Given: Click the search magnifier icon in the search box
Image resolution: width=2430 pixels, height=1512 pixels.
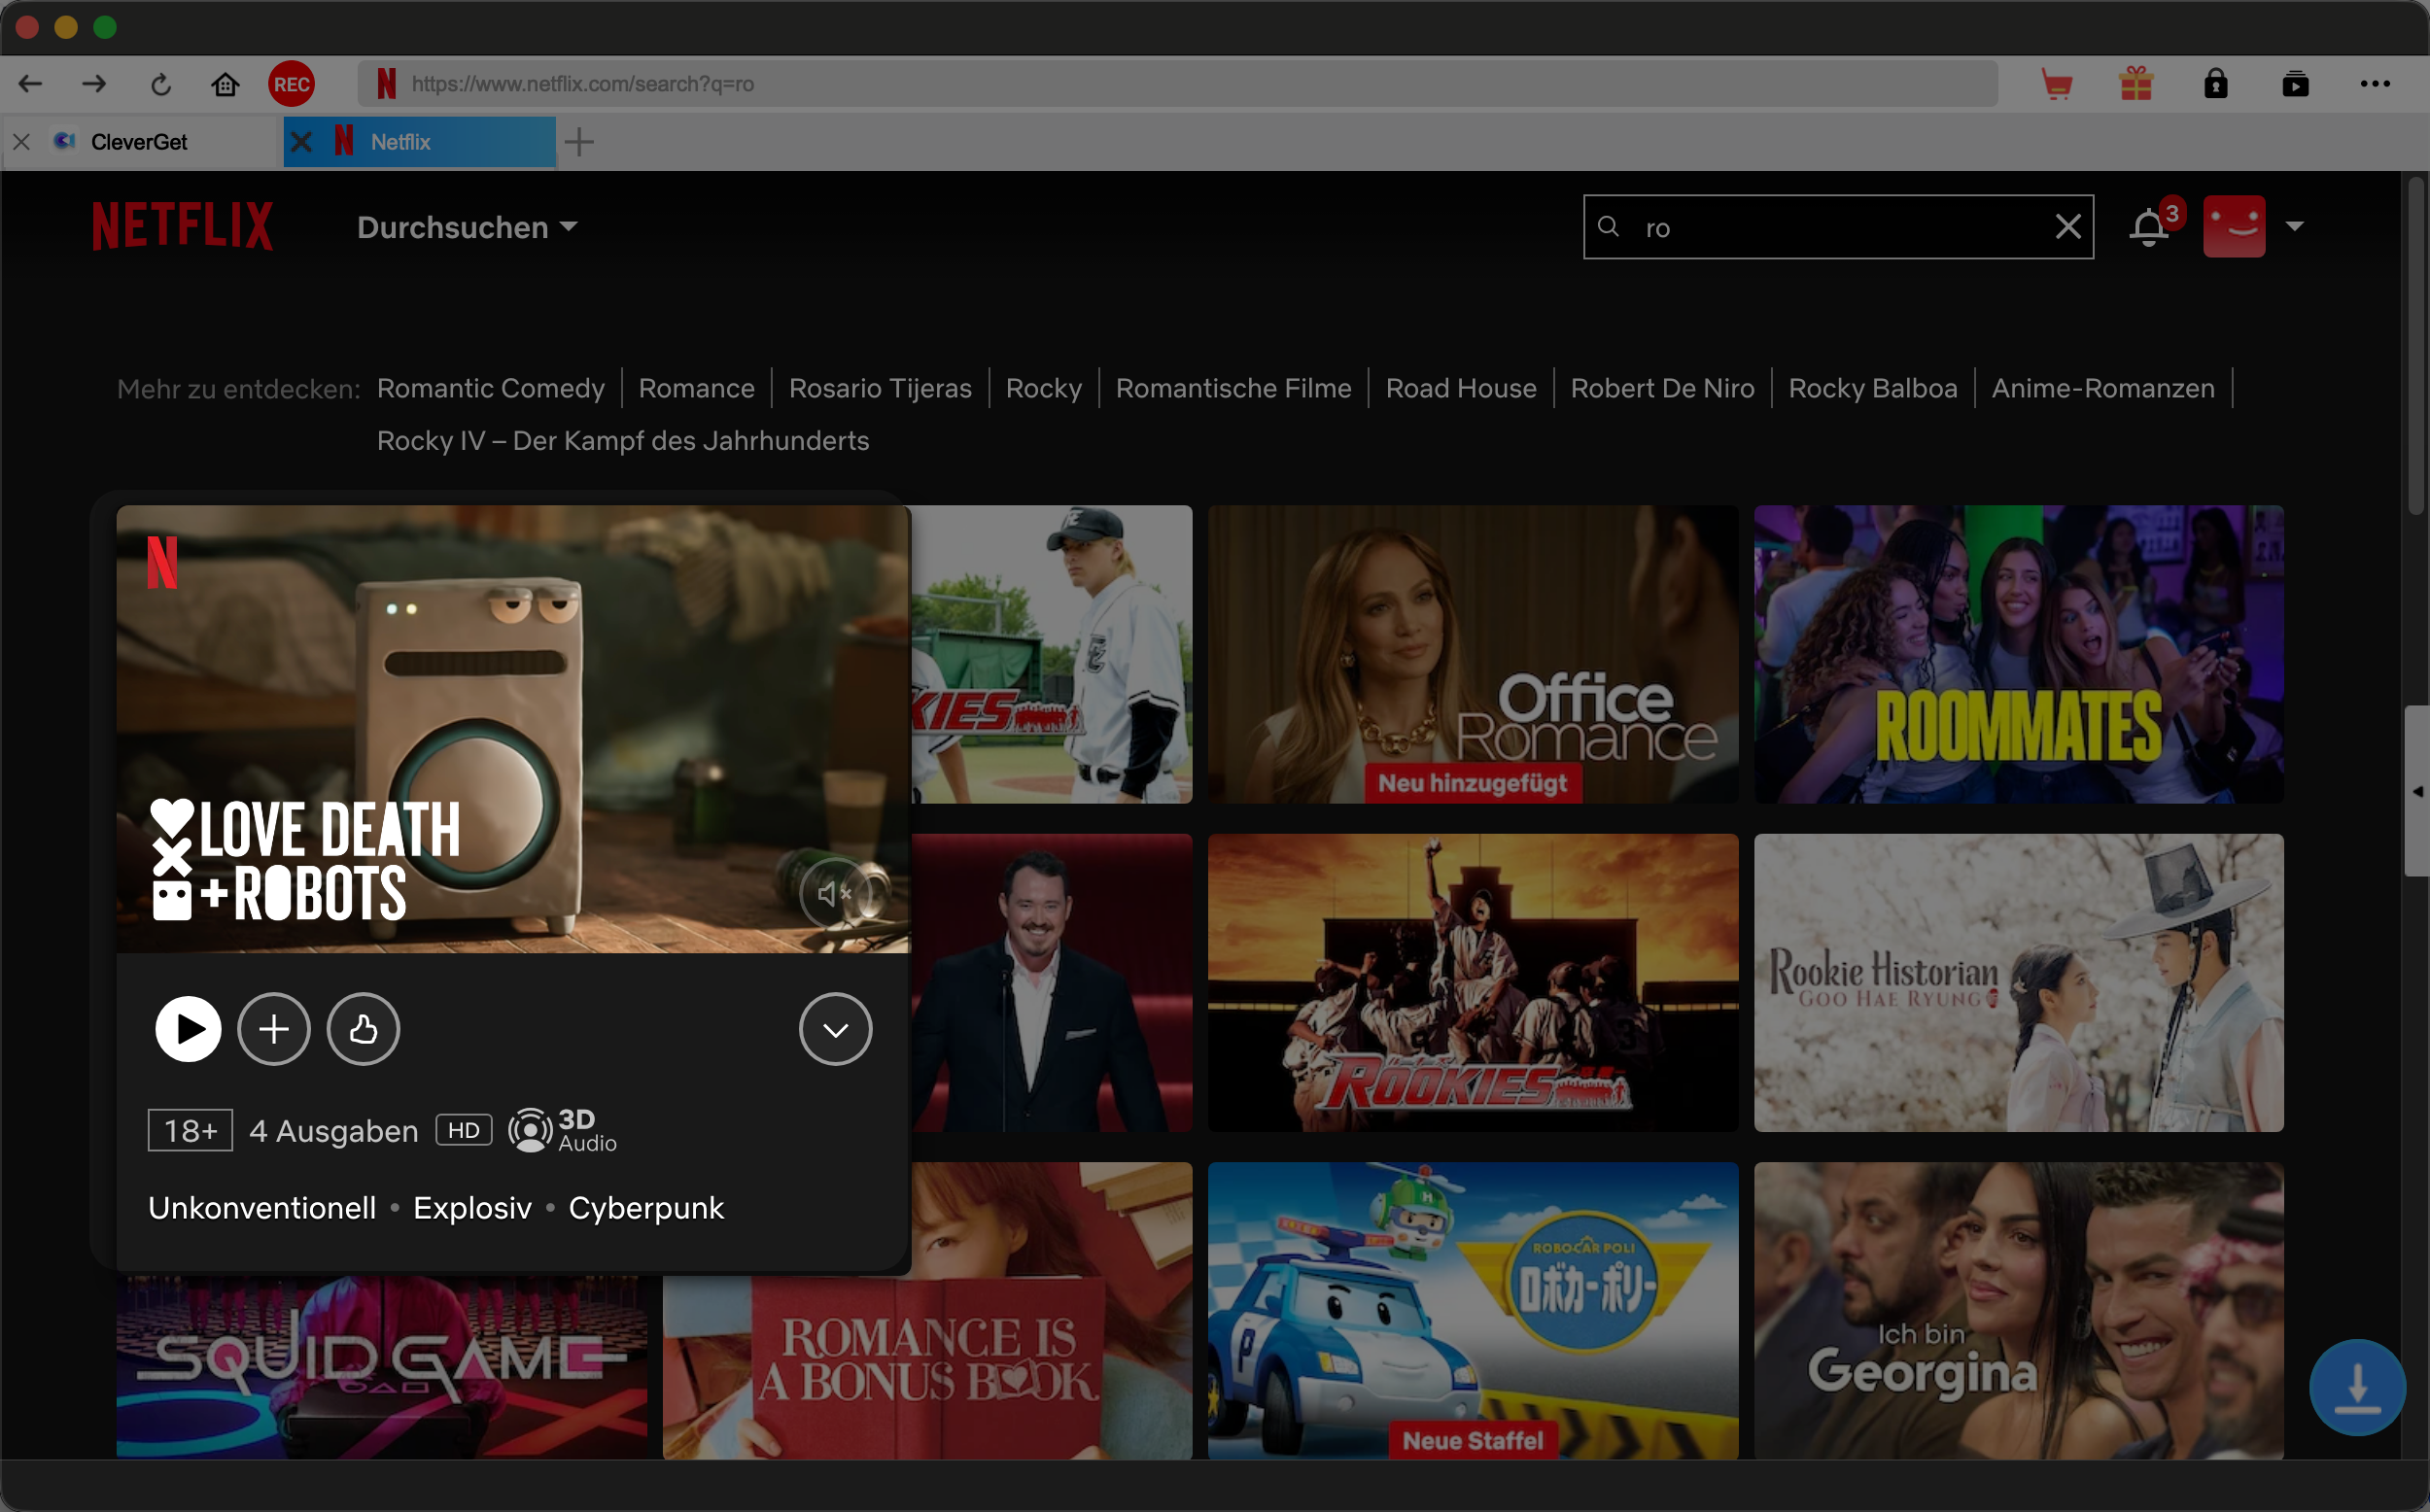Looking at the screenshot, I should (1608, 226).
